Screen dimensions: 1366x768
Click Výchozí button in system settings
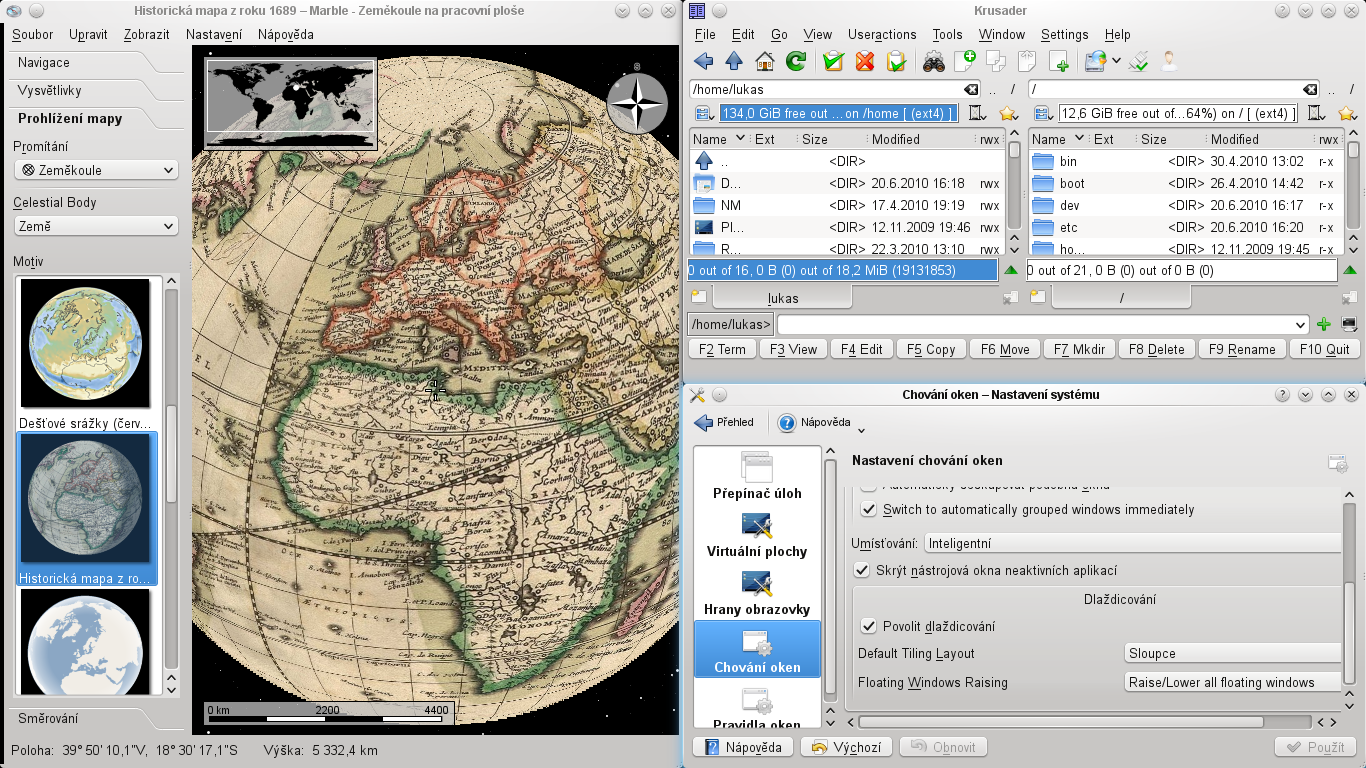[847, 747]
